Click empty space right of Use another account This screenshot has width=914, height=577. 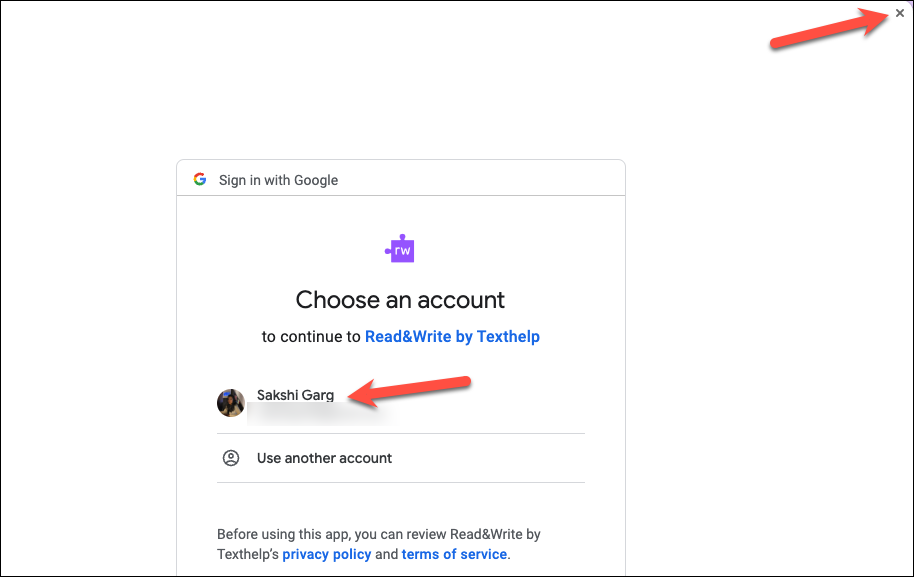490,458
